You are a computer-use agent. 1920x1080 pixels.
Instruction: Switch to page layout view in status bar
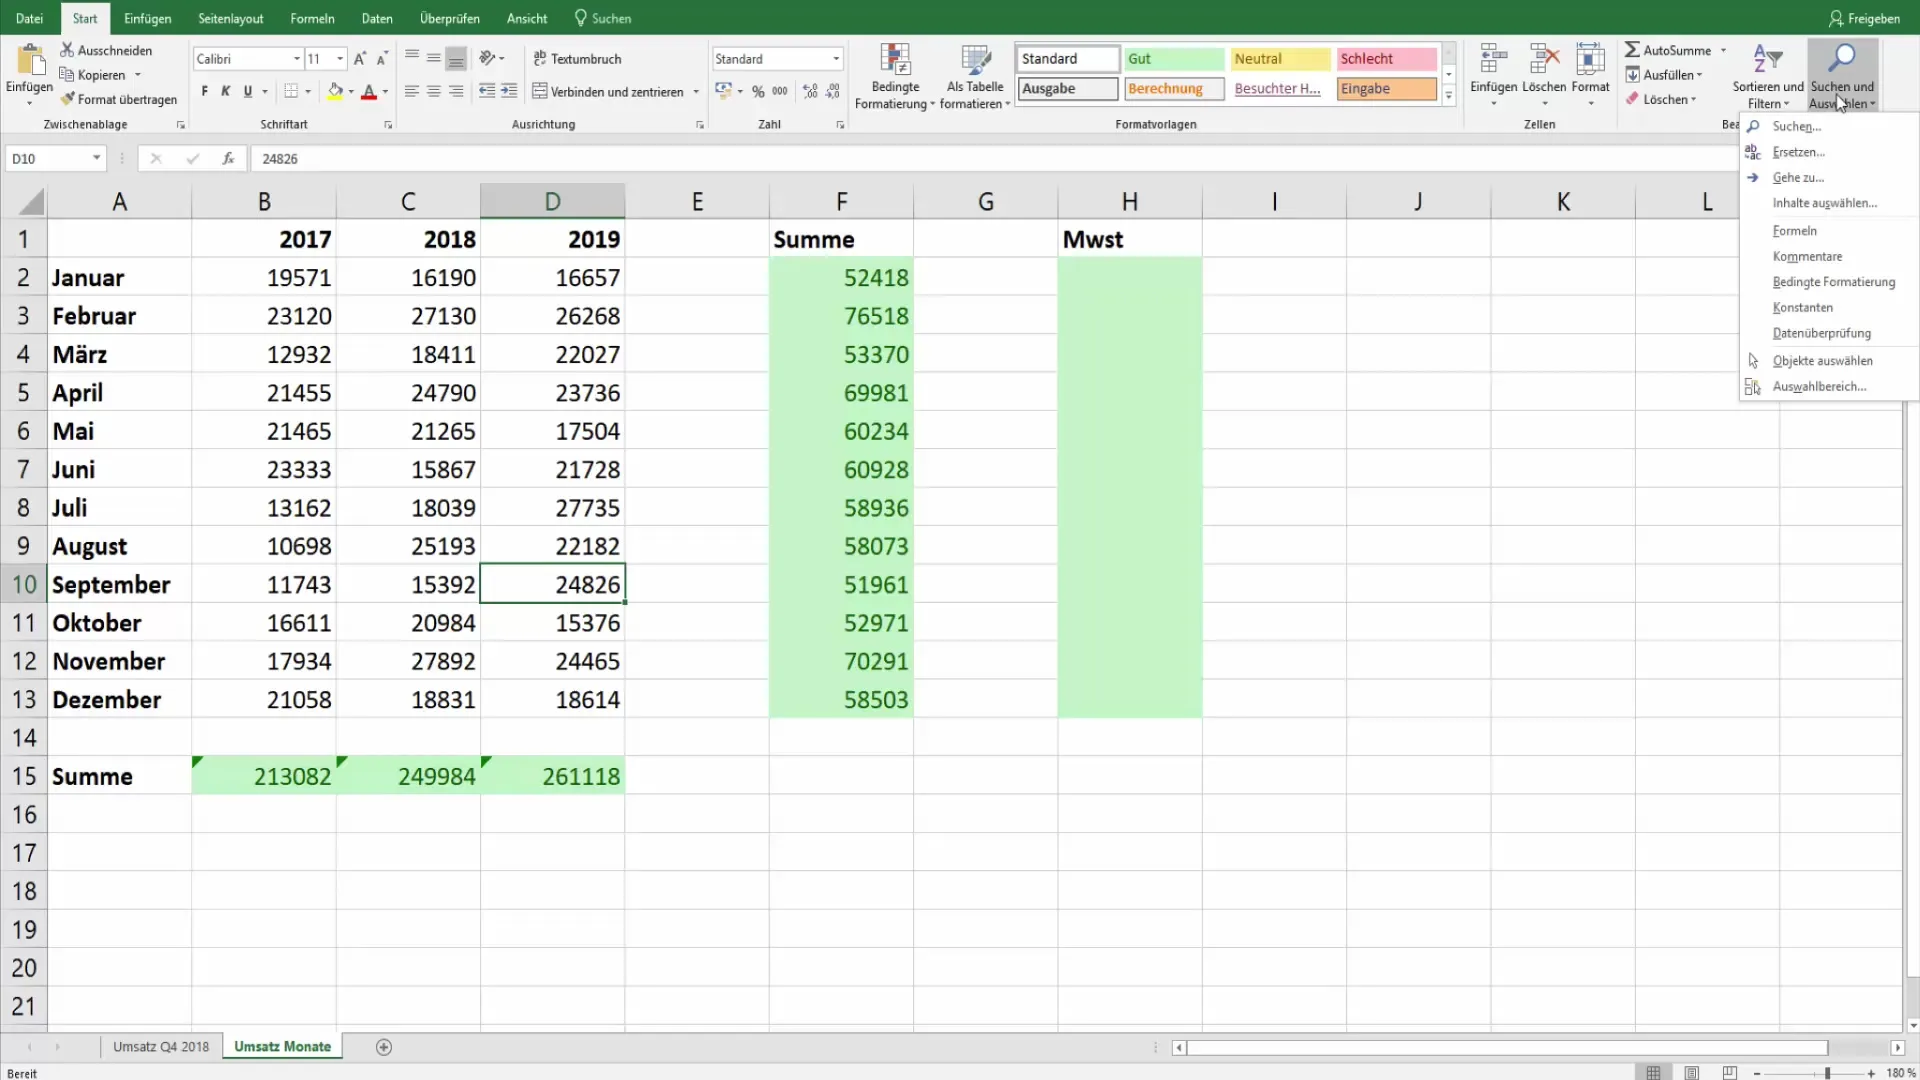click(x=1691, y=1073)
